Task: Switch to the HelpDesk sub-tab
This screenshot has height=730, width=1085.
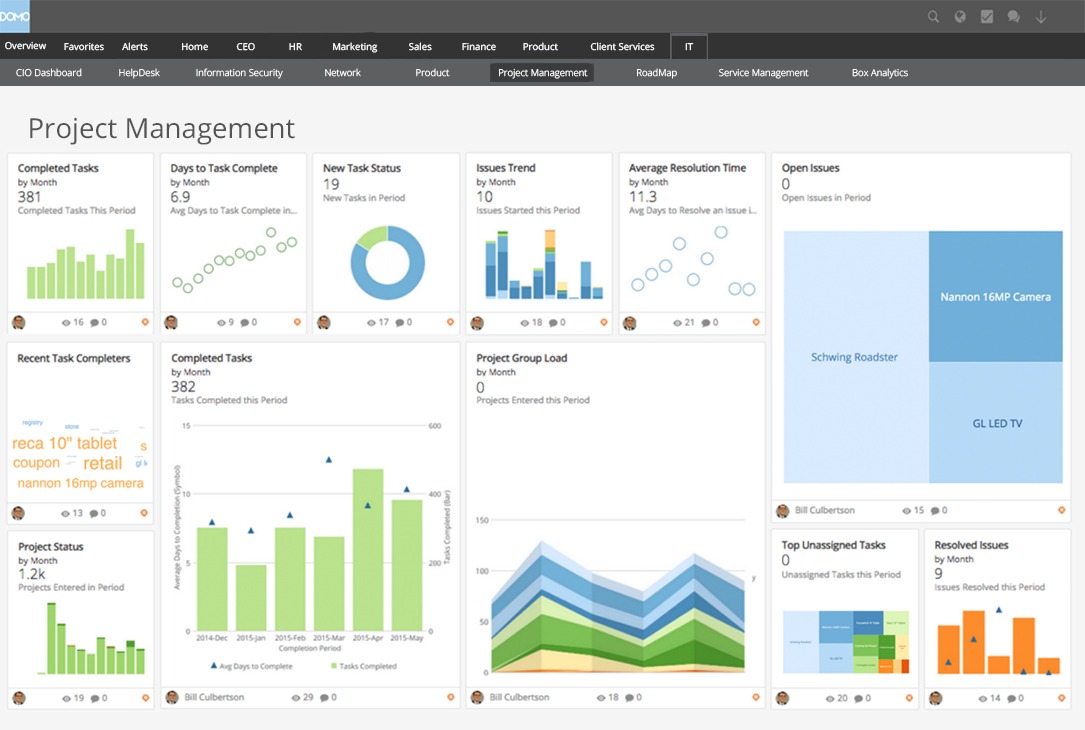Action: pyautogui.click(x=139, y=73)
